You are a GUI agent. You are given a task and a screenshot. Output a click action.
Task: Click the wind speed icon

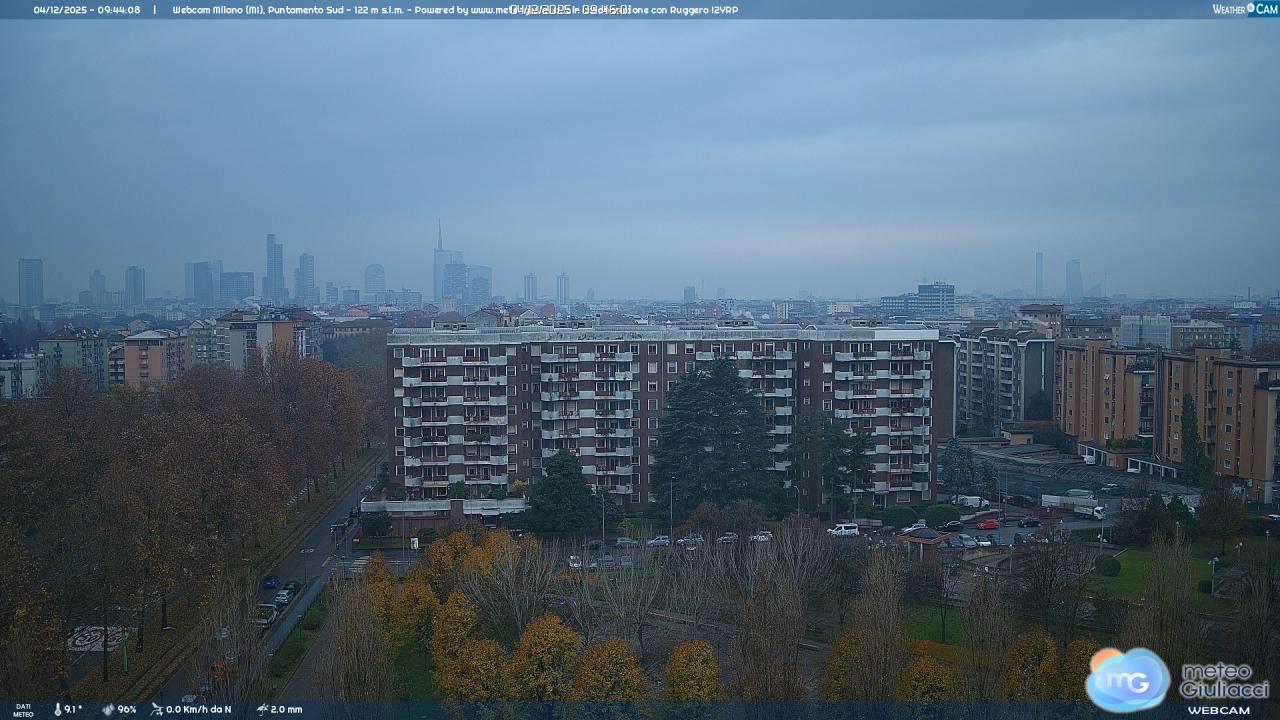click(157, 709)
